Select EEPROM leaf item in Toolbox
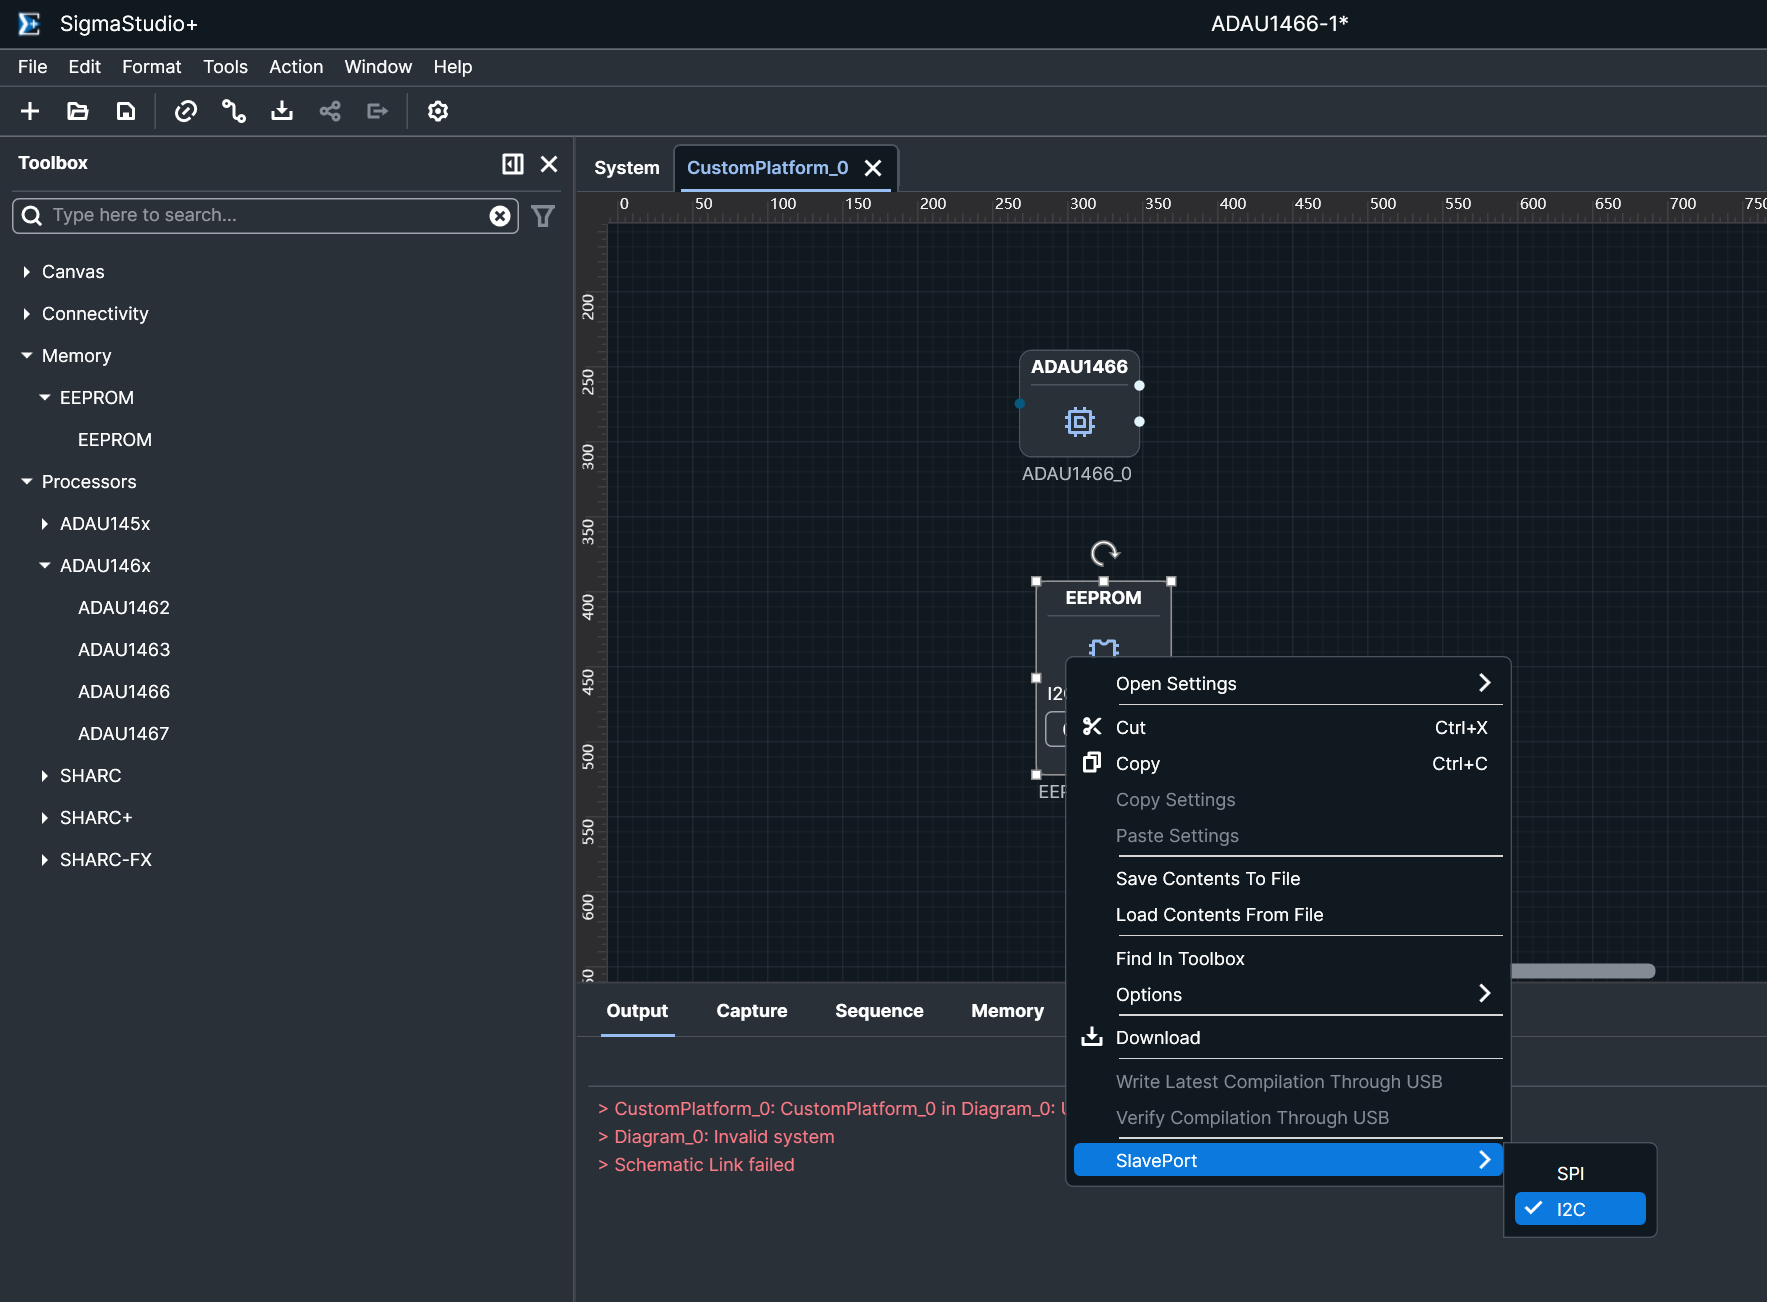This screenshot has width=1767, height=1302. pyautogui.click(x=115, y=440)
